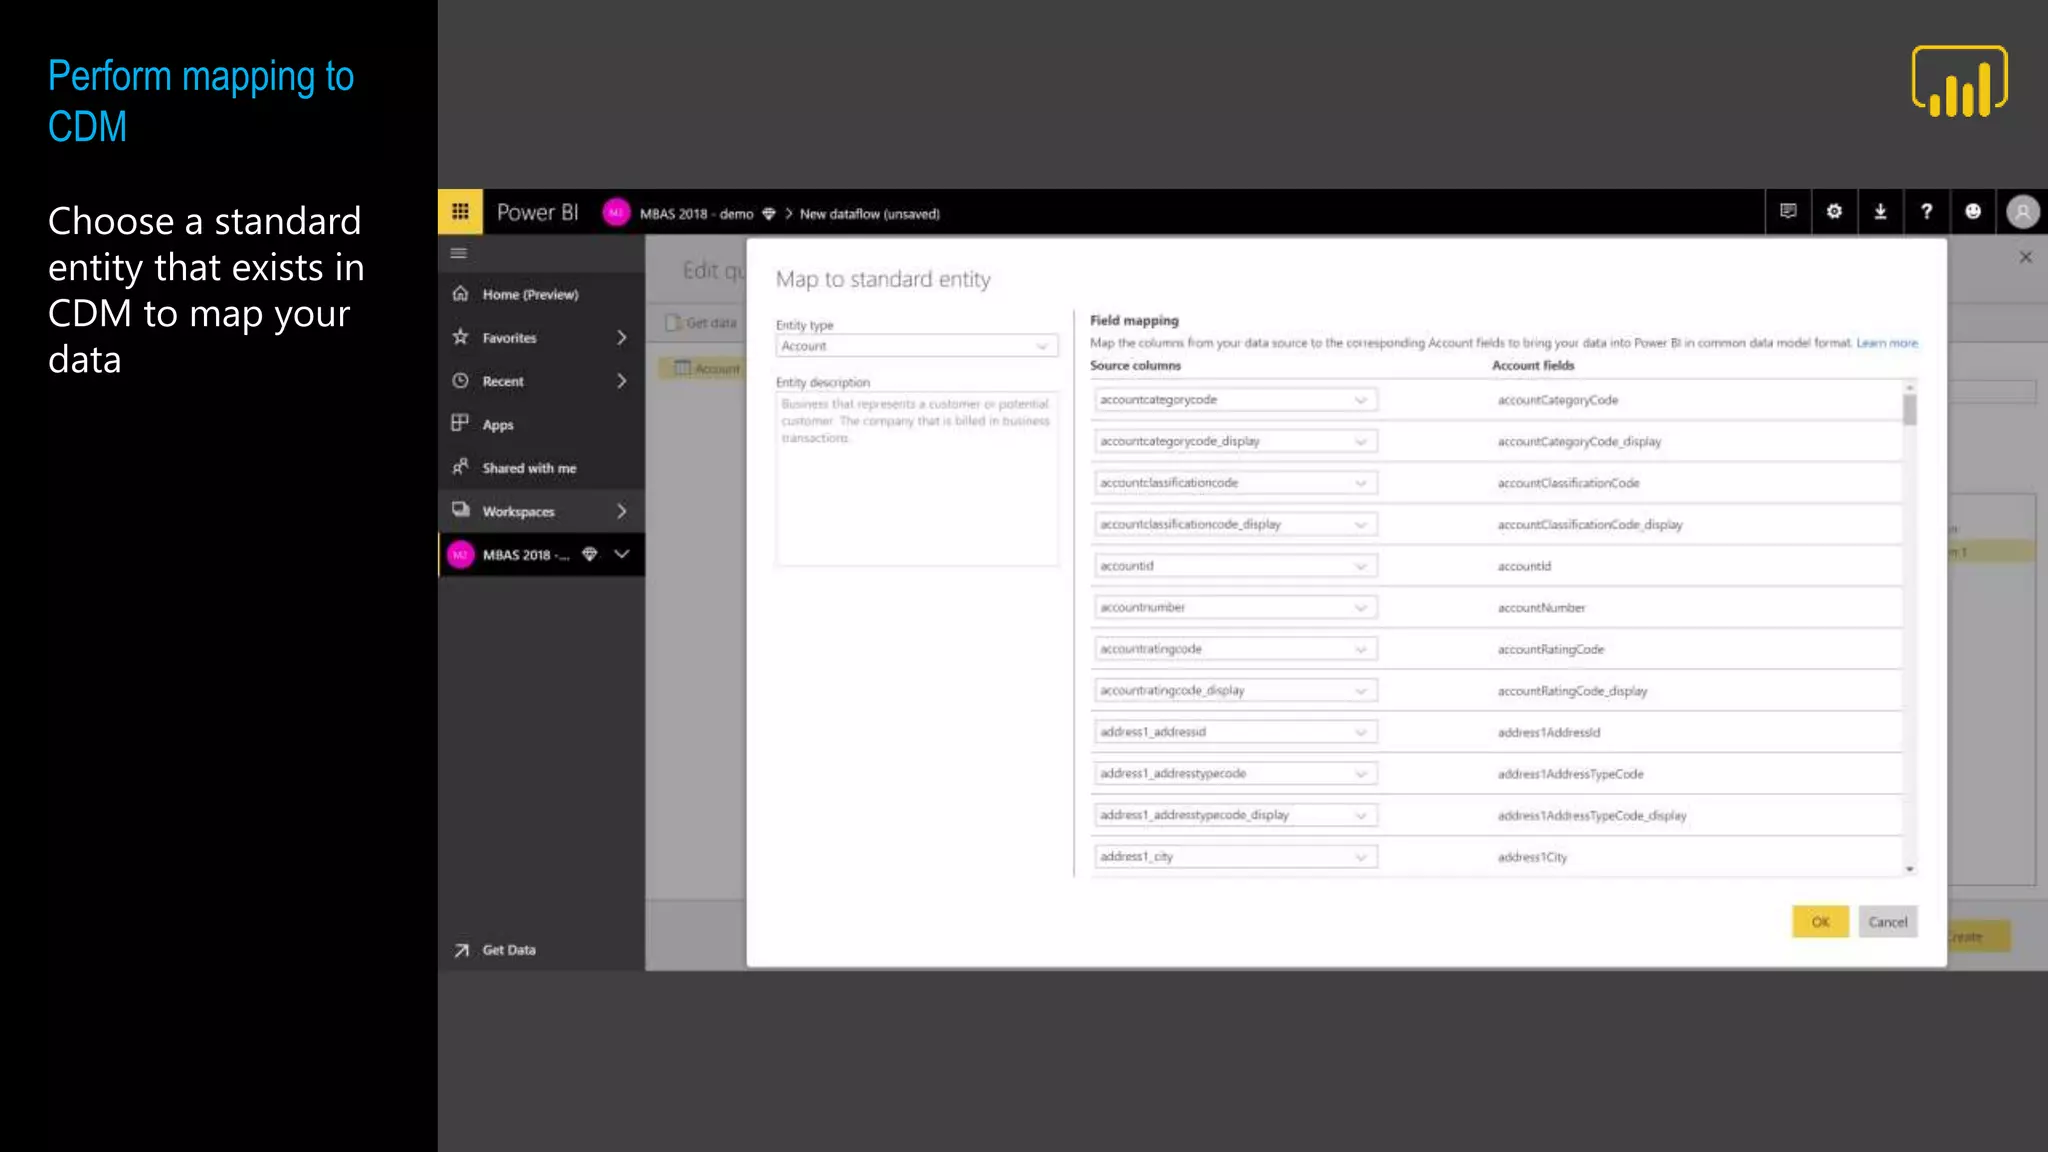Viewport: 2048px width, 1152px height.
Task: Follow the Learn more link
Action: coord(1887,343)
